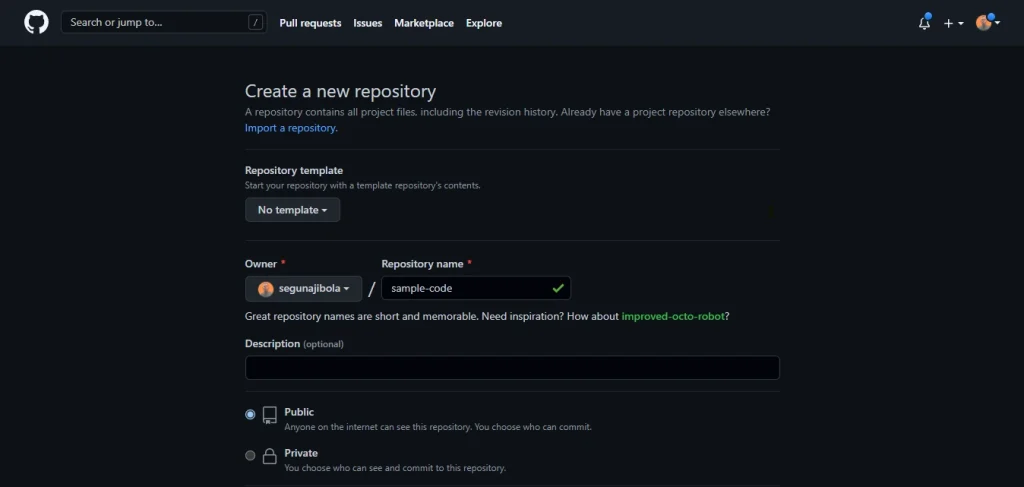
Task: Click text 'Anyone on the internet can see this repository'
Action: [x=377, y=427]
